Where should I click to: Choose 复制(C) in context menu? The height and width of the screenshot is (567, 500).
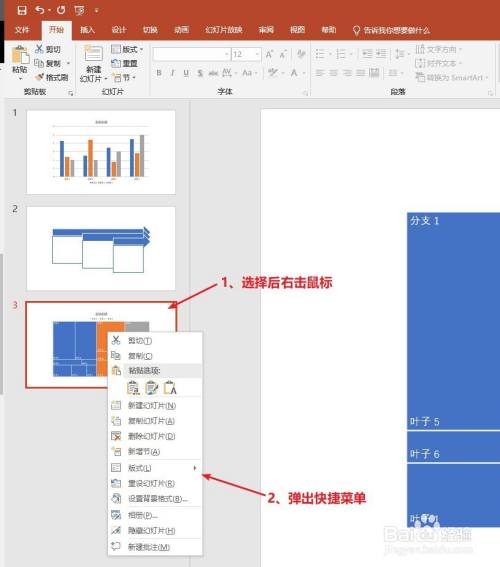(155, 356)
